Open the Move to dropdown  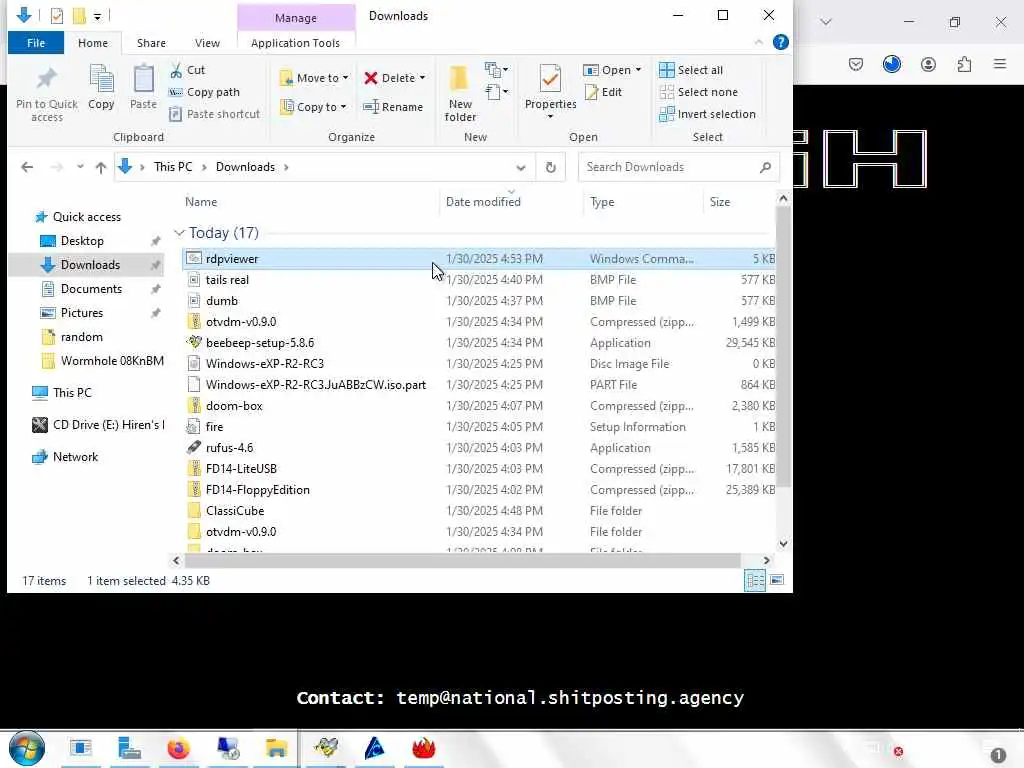(x=314, y=78)
